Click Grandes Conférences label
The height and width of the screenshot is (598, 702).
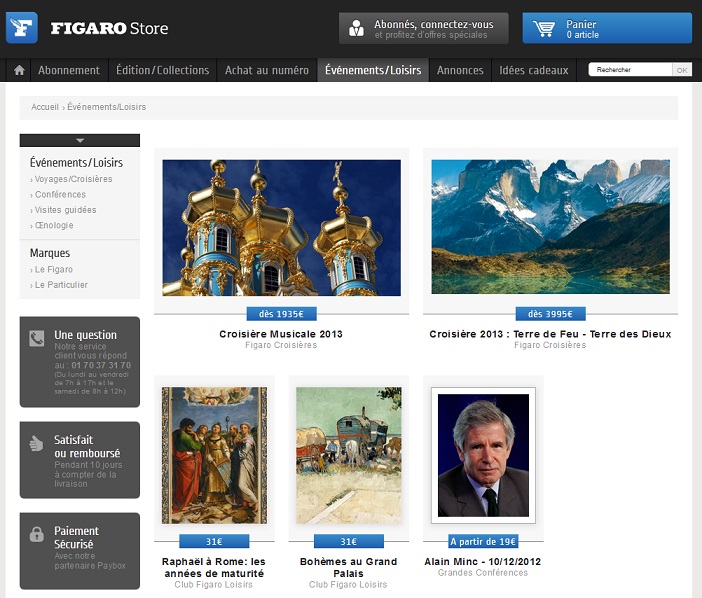pyautogui.click(x=483, y=572)
